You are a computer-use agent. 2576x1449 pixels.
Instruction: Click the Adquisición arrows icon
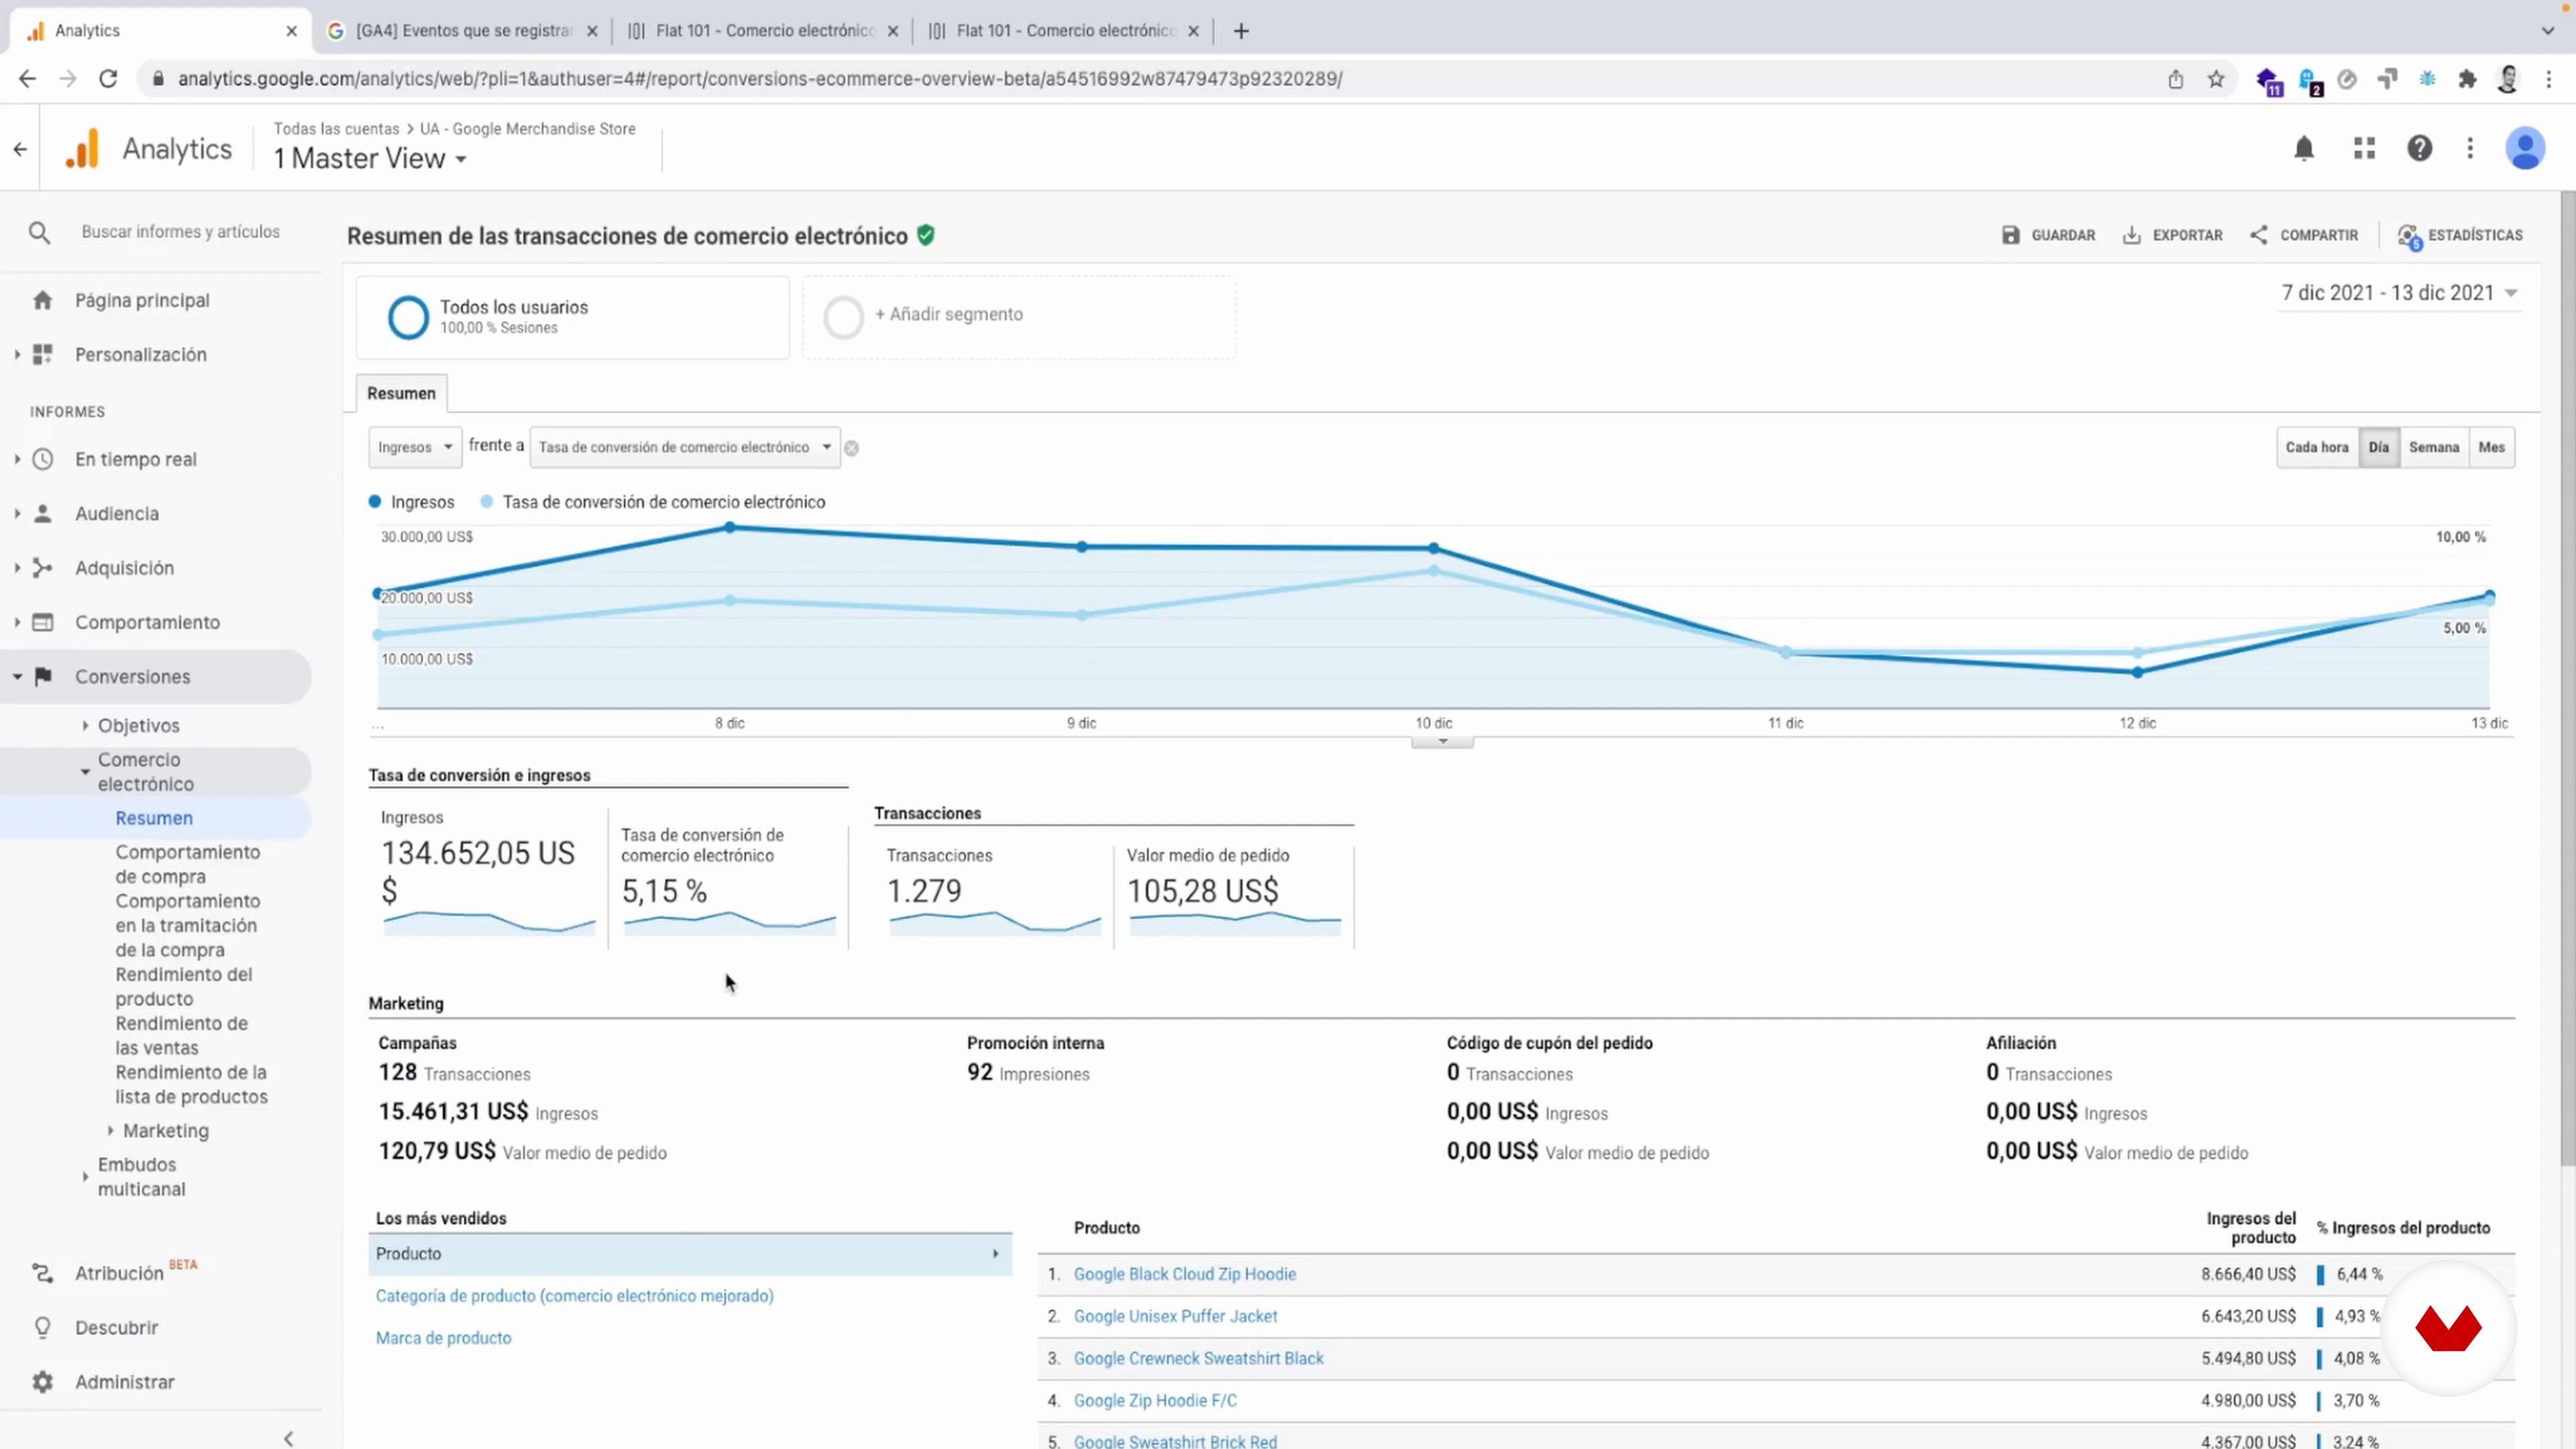point(42,568)
